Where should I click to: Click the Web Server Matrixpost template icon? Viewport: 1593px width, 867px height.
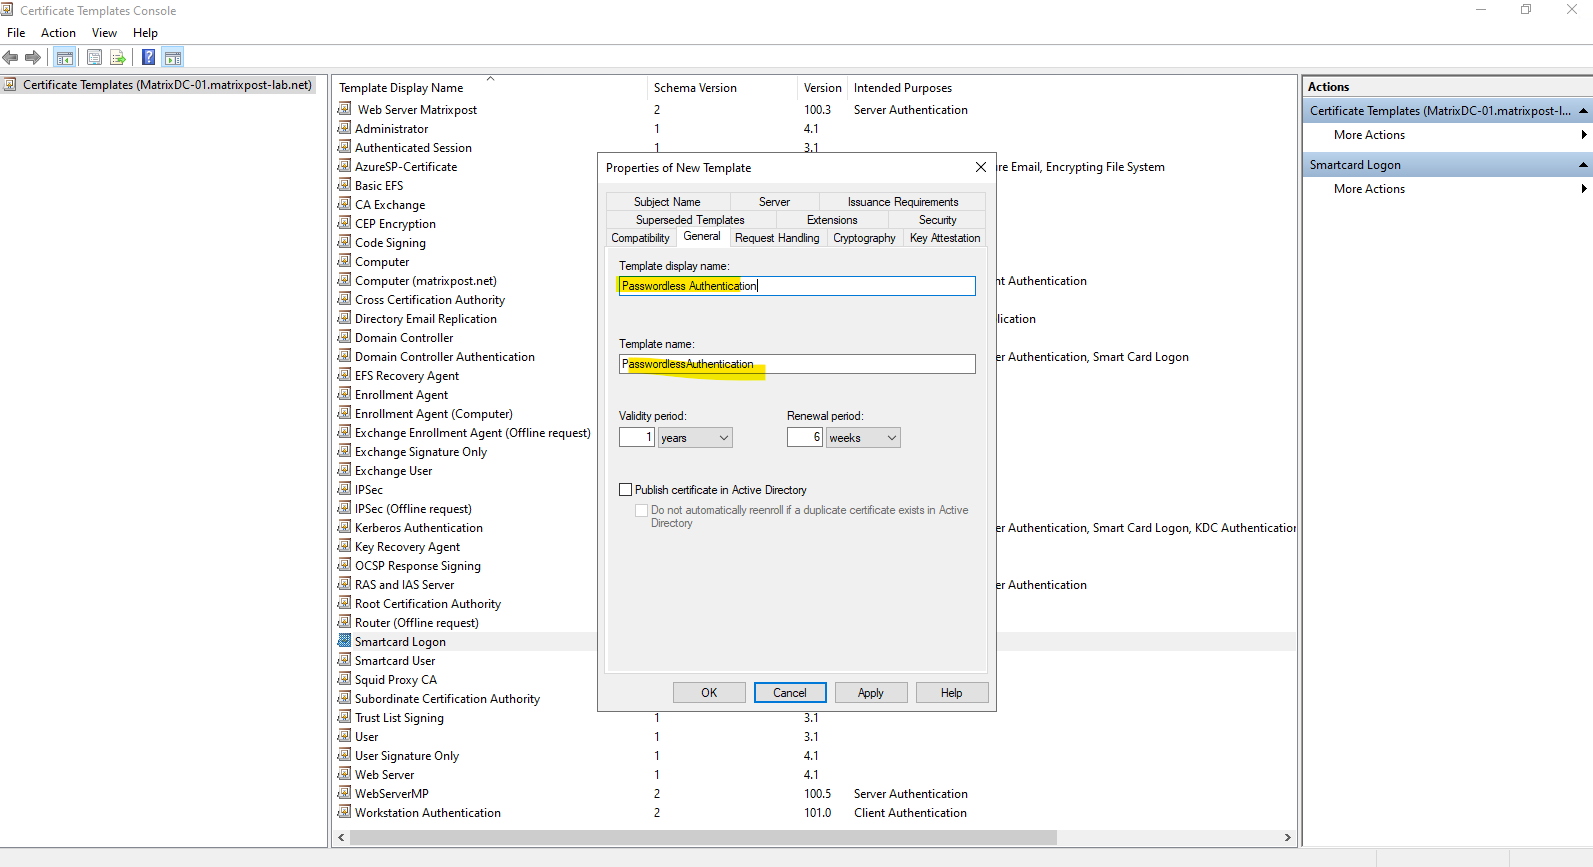(345, 109)
